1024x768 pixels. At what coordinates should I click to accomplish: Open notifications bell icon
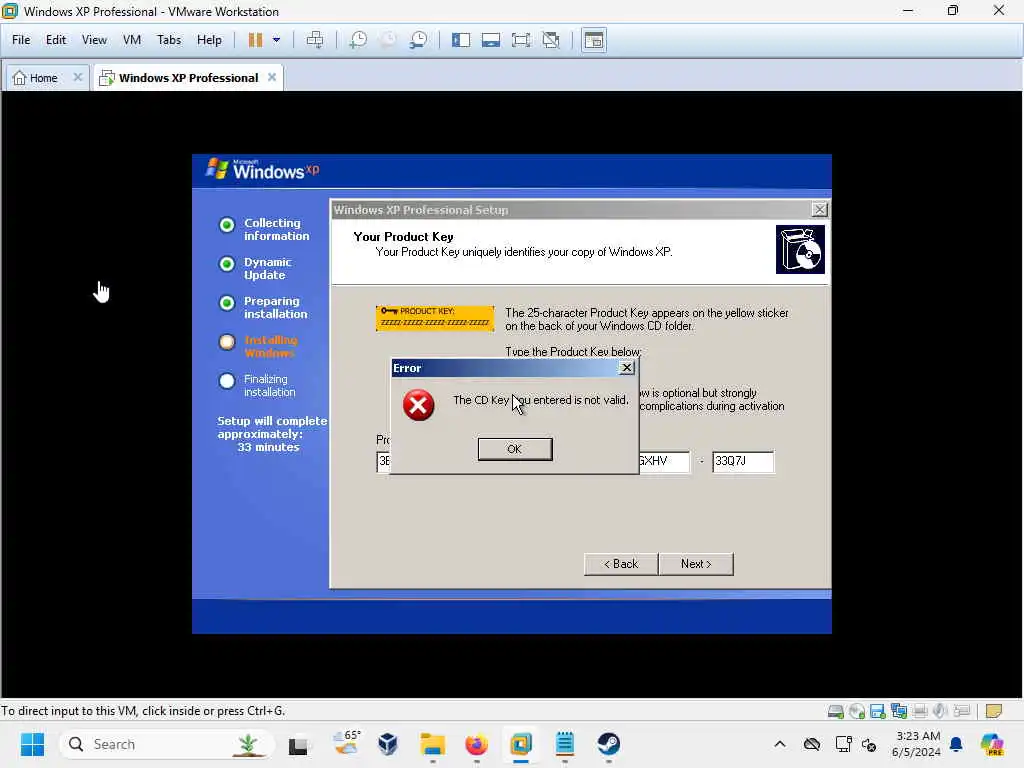[x=956, y=744]
